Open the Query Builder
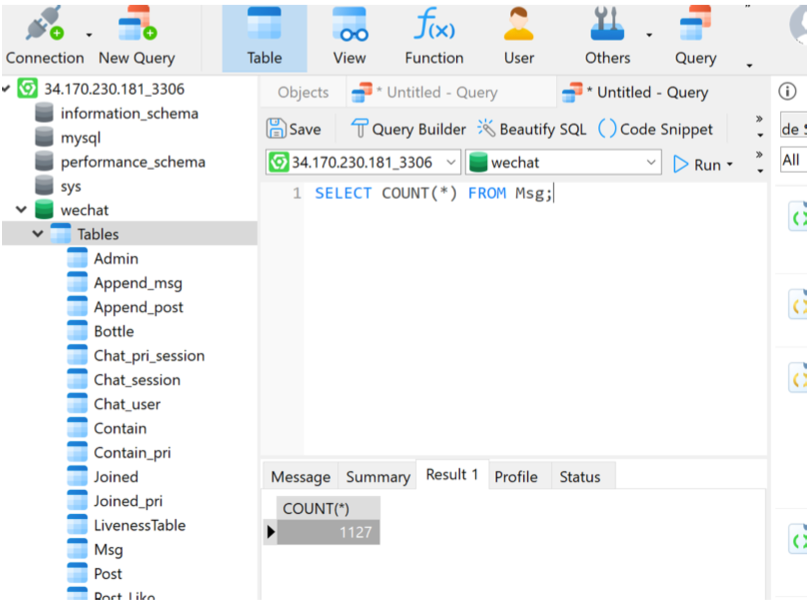 (408, 129)
